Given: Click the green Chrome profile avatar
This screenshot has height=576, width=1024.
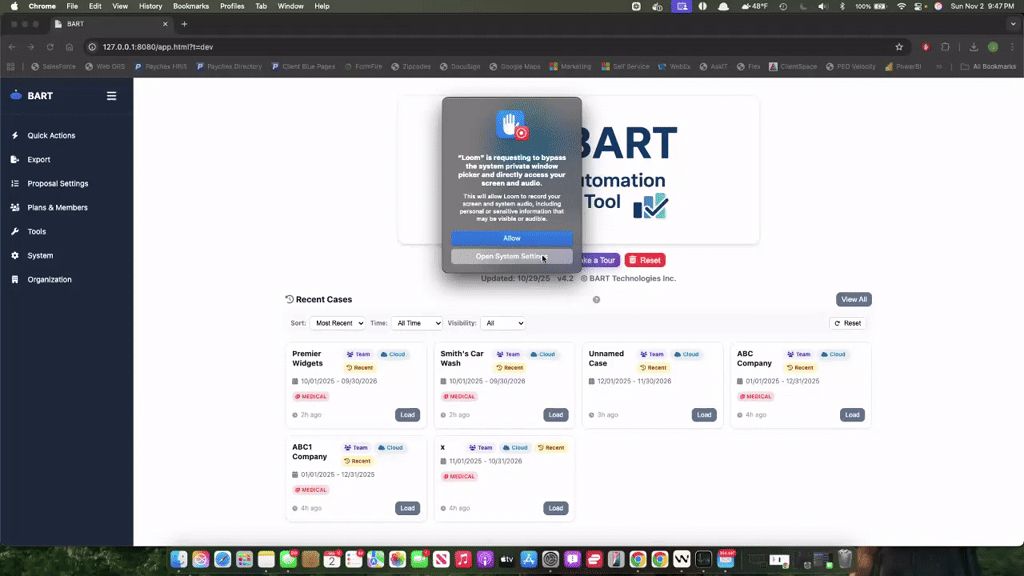Looking at the screenshot, I should click(993, 47).
